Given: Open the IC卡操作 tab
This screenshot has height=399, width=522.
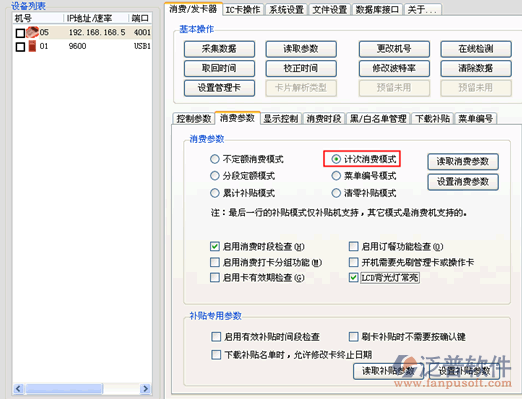Looking at the screenshot, I should [243, 10].
